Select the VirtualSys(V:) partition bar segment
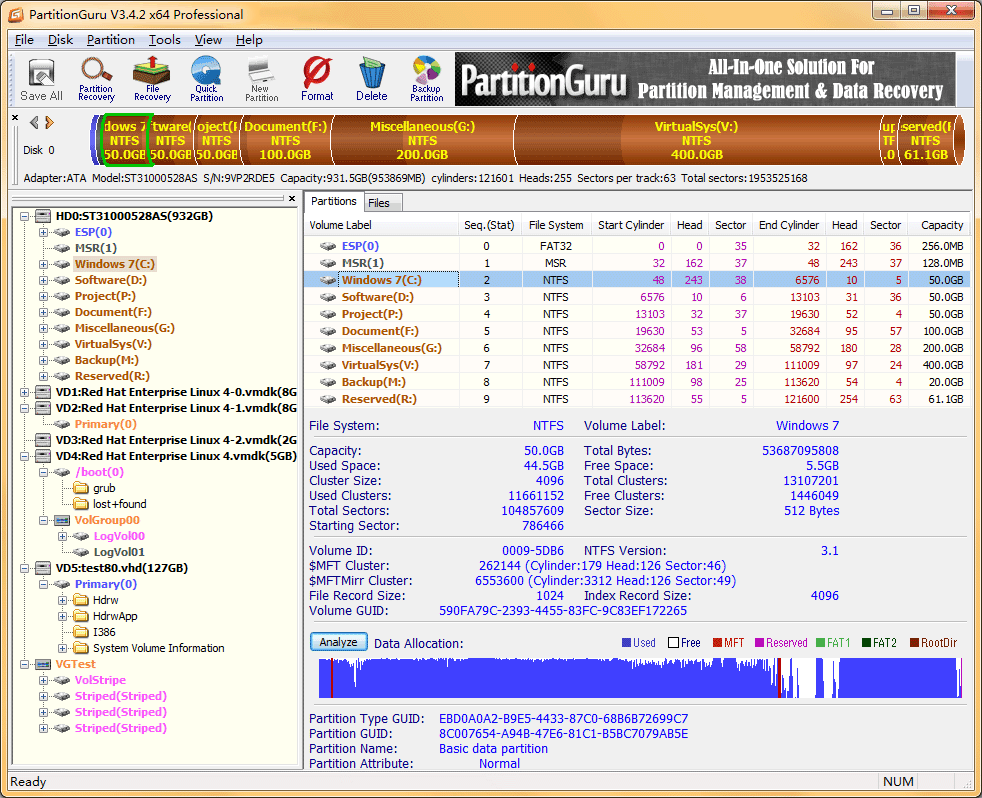 click(x=696, y=141)
